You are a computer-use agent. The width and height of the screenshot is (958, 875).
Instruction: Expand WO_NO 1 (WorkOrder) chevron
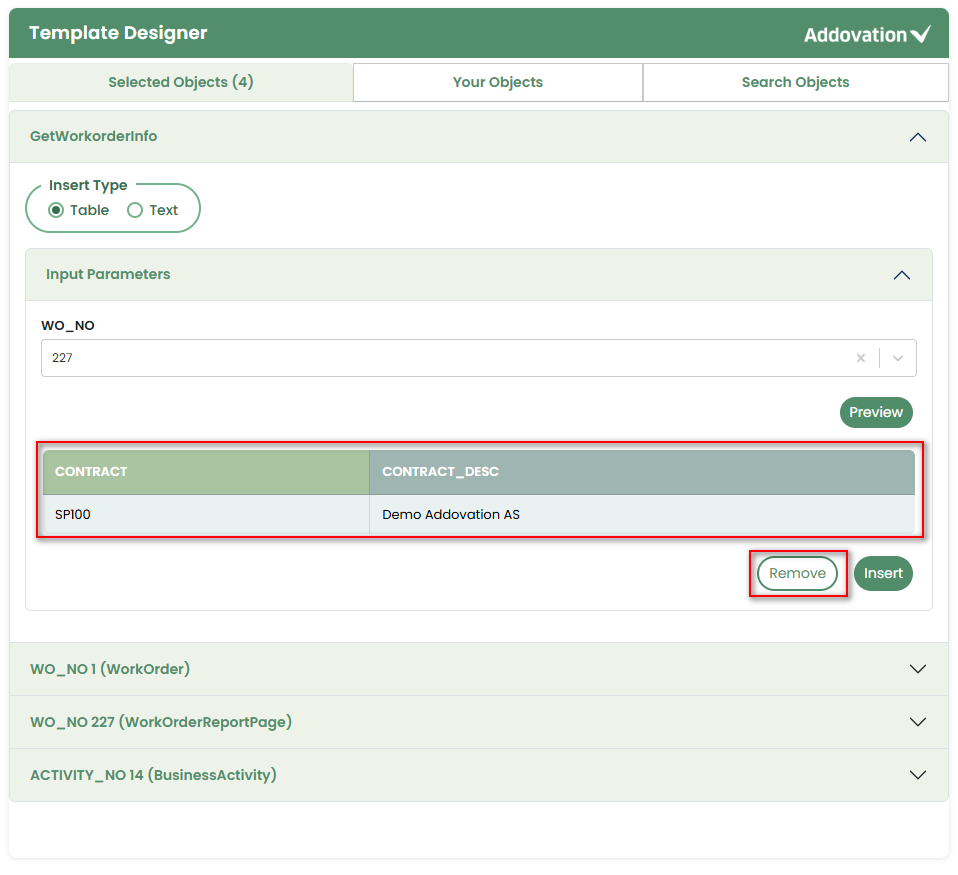(x=917, y=669)
